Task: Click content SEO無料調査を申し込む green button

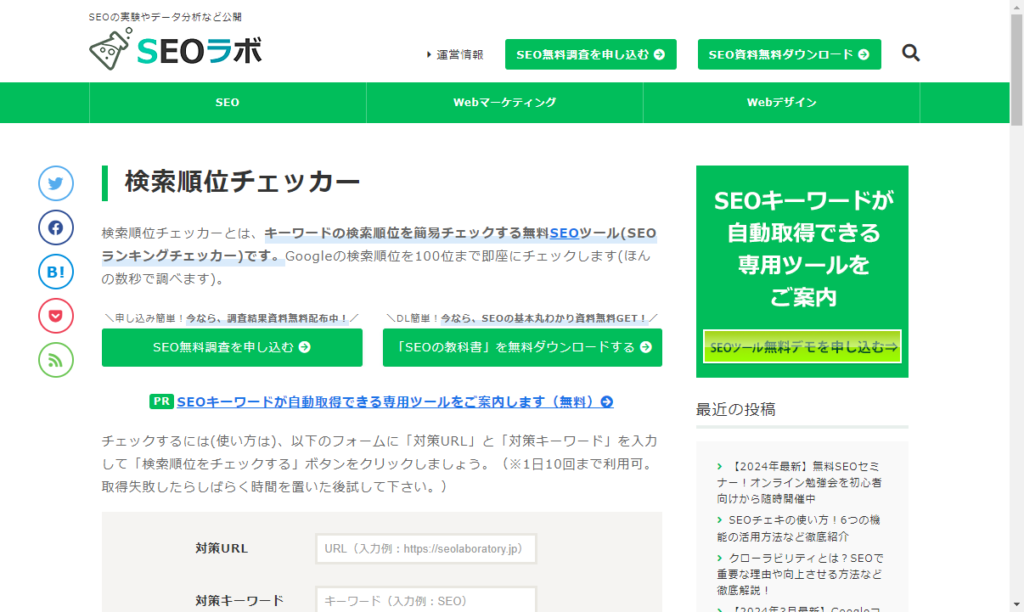Action: point(232,347)
